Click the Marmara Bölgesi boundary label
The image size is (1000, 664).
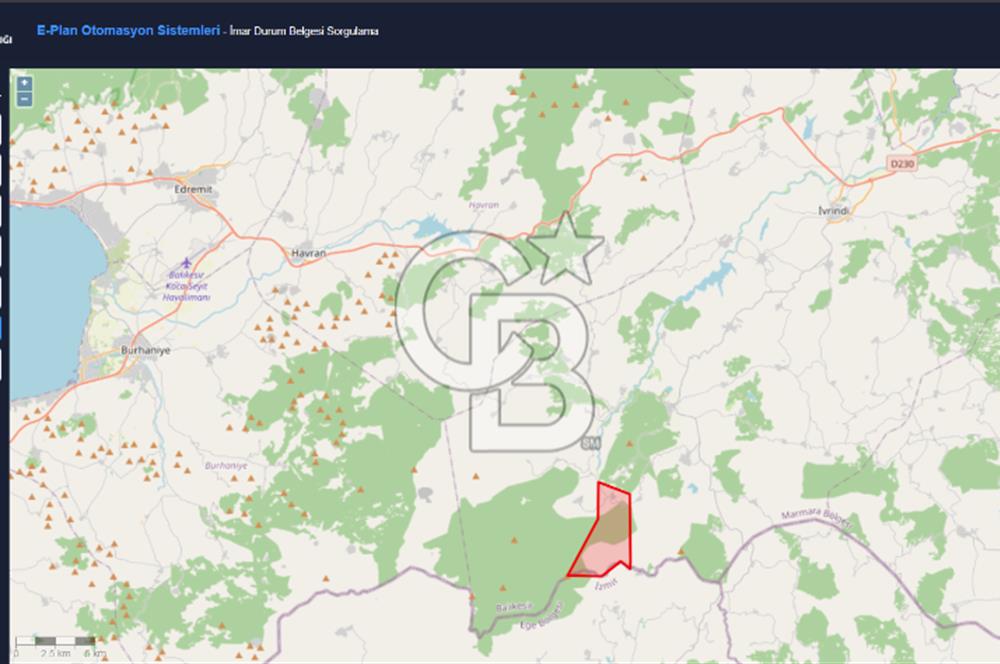(x=816, y=519)
